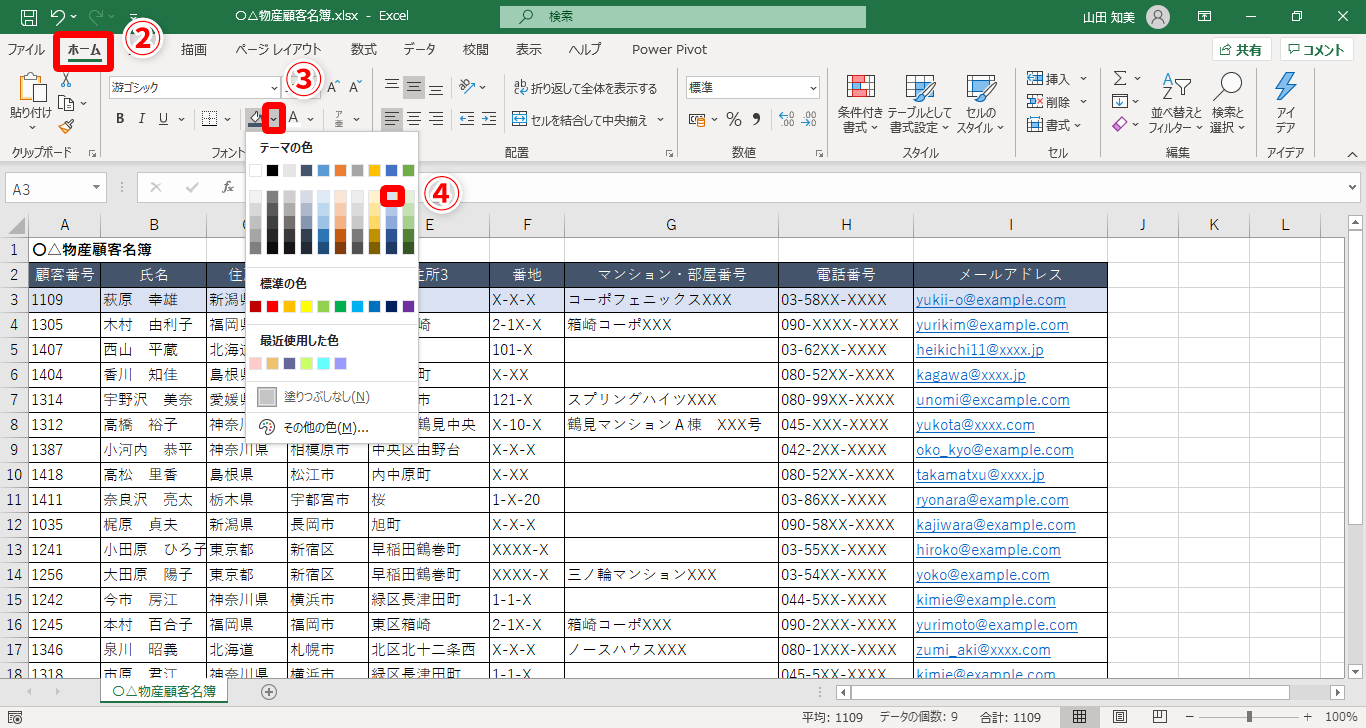Switch to Page Break Preview in status bar
Viewport: 1366px width, 728px height.
point(1160,716)
